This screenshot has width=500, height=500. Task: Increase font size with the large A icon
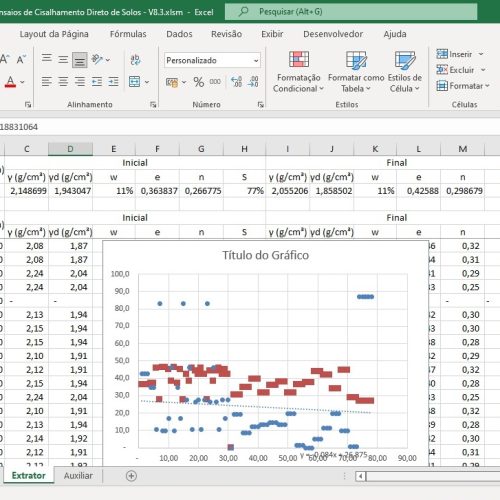tap(4, 60)
